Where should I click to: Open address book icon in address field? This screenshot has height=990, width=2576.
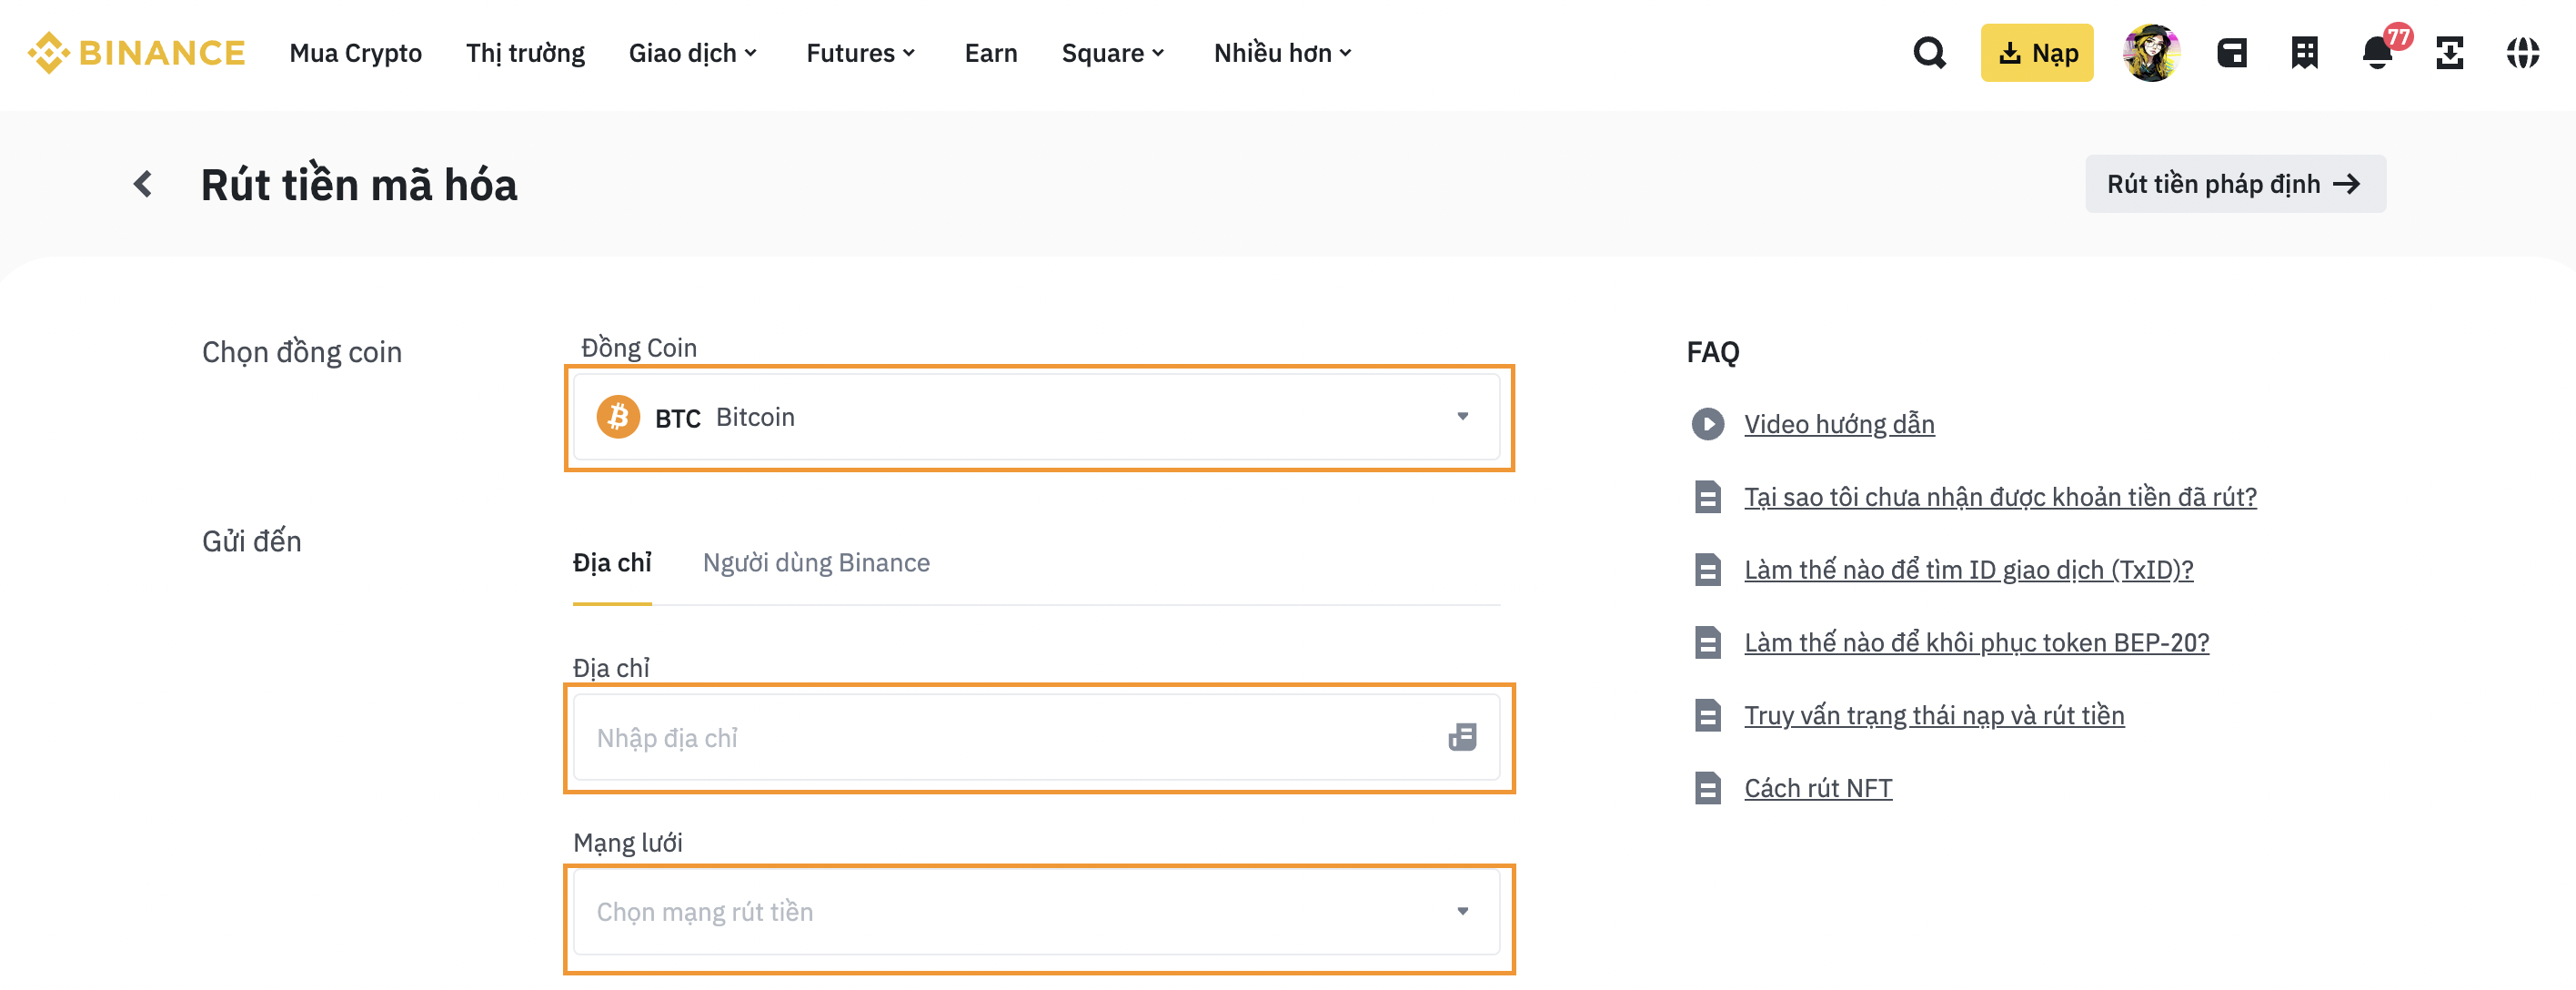coord(1462,738)
